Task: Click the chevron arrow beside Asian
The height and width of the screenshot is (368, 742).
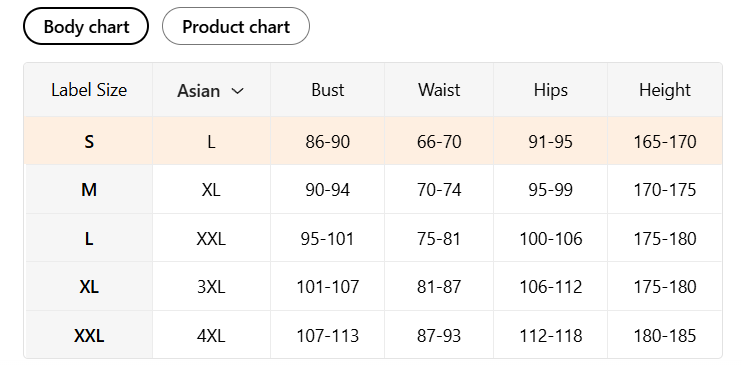Action: (x=237, y=91)
